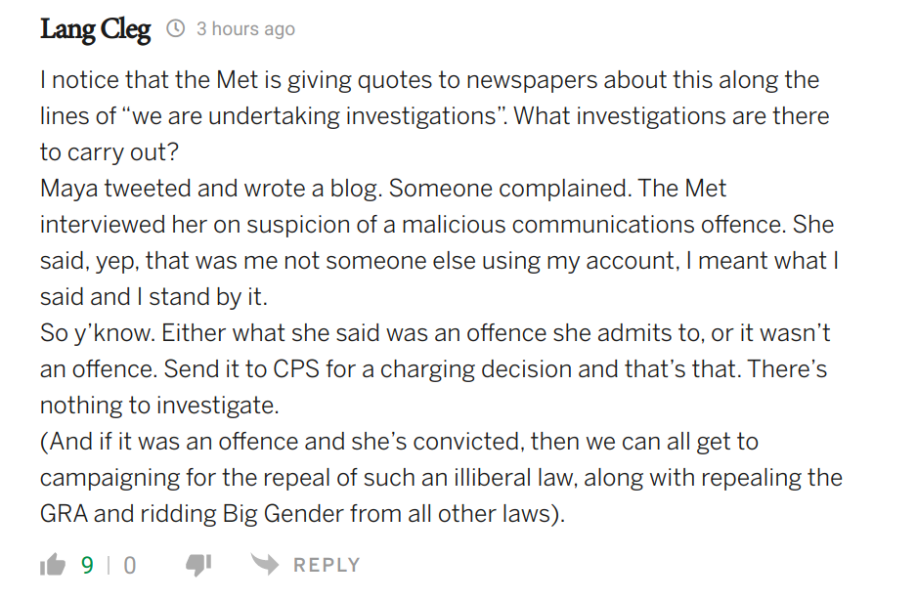Screen dimensions: 917x600
Task: Click the downvote count 0
Action: click(x=129, y=566)
